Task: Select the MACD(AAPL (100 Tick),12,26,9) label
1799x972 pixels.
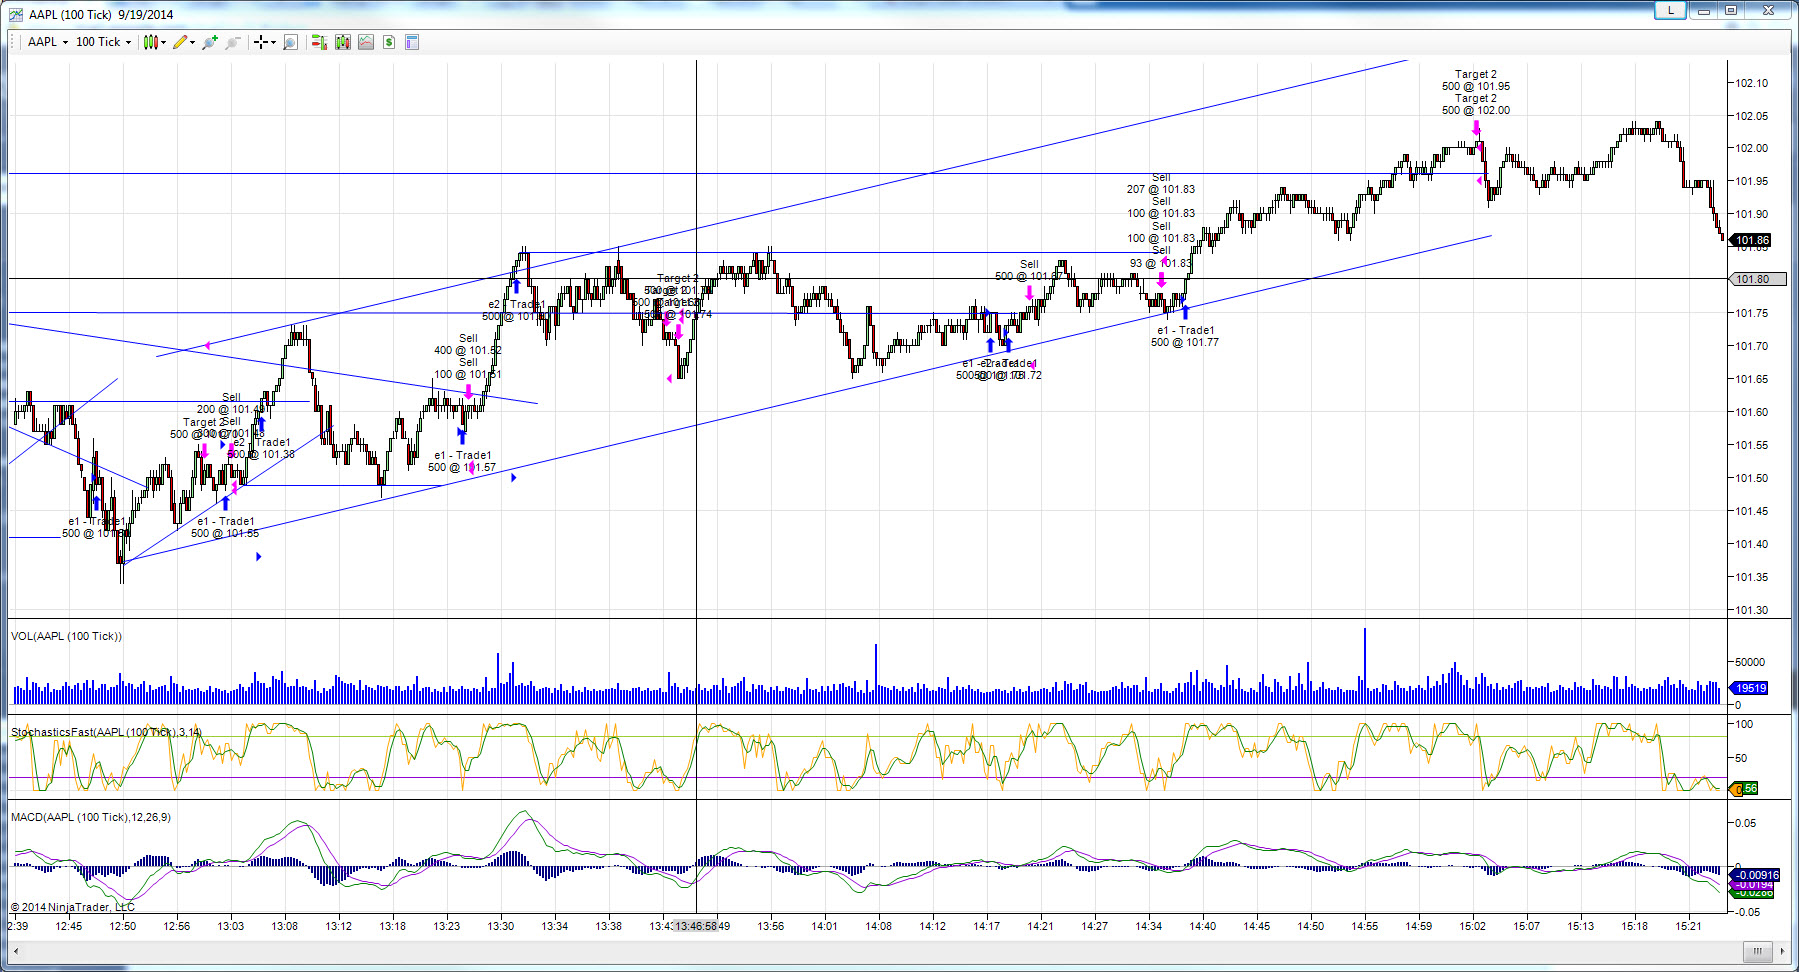Action: coord(91,817)
